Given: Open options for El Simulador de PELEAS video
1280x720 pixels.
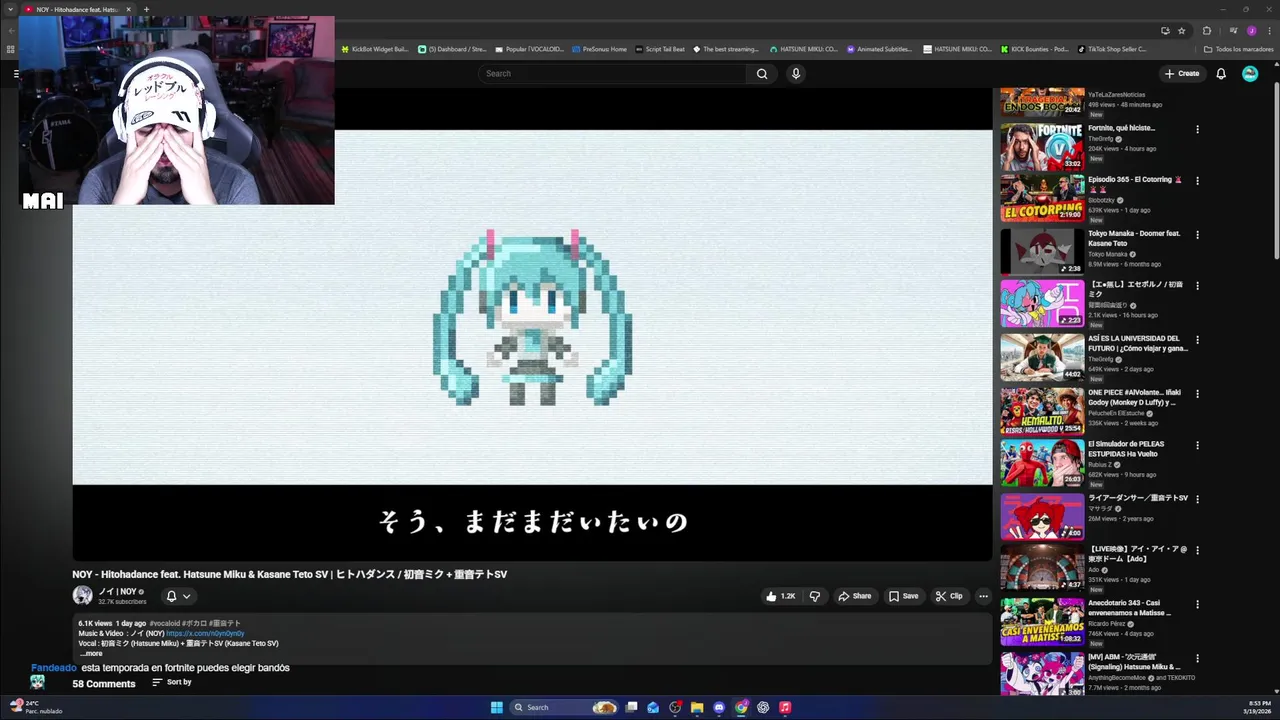Looking at the screenshot, I should (x=1197, y=445).
